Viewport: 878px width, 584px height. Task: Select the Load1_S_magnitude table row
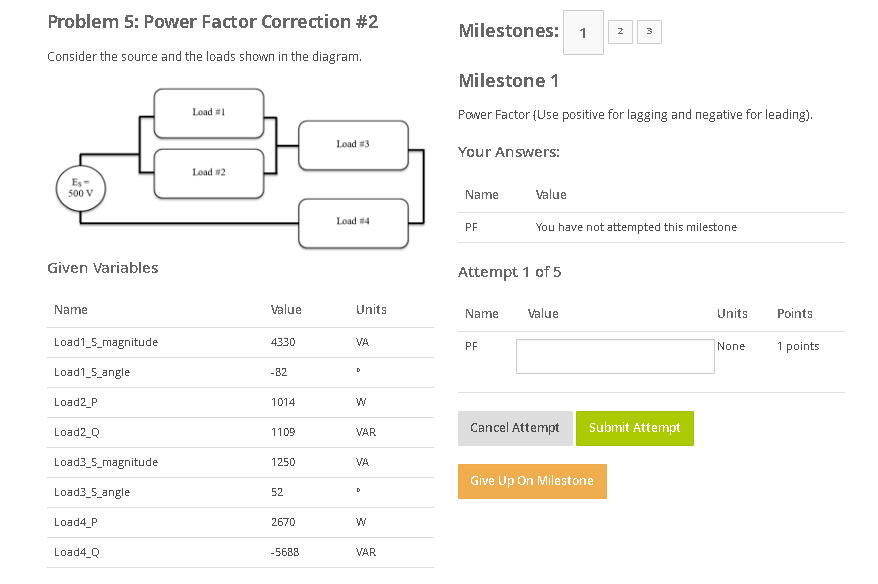pos(107,342)
